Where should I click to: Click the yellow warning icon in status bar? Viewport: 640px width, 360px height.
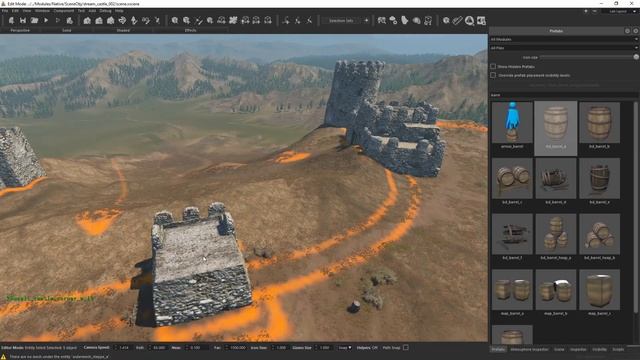click(4, 357)
